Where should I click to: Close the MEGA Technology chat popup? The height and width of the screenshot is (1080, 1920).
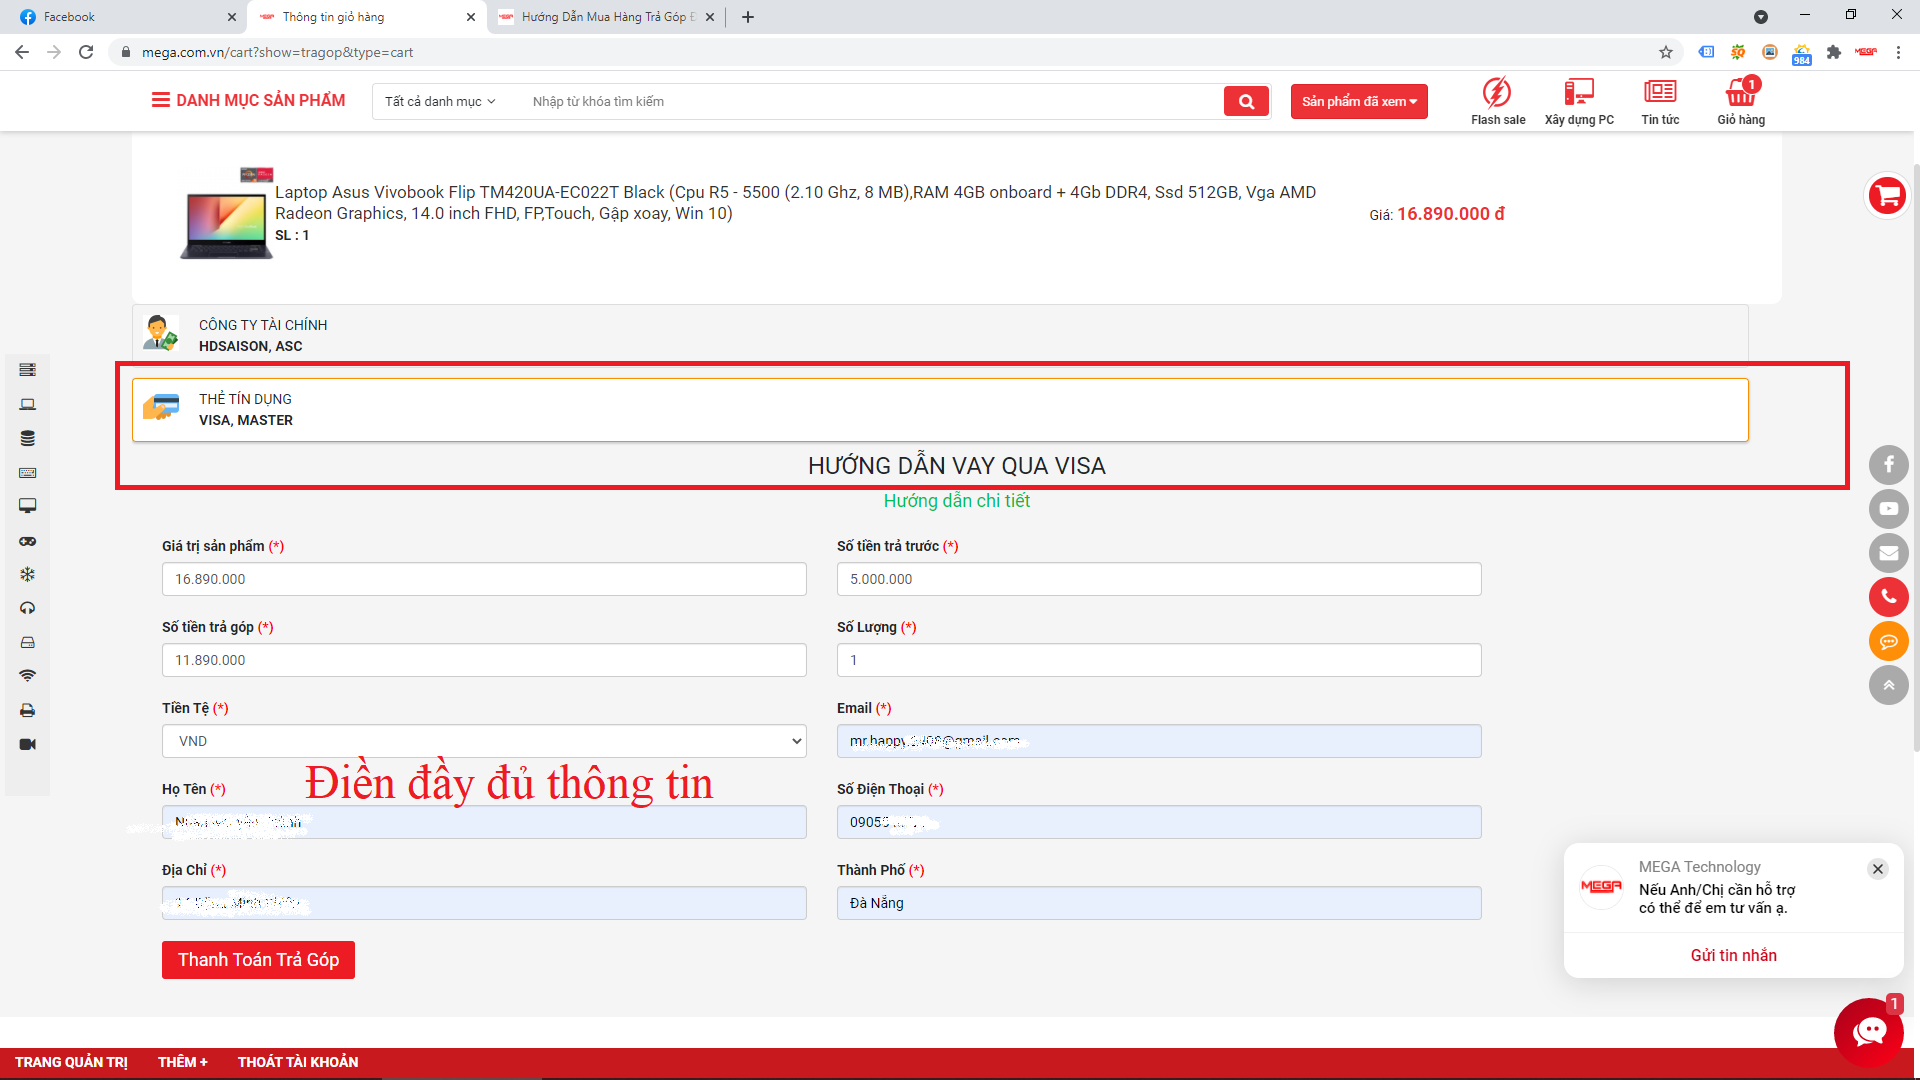(x=1878, y=869)
